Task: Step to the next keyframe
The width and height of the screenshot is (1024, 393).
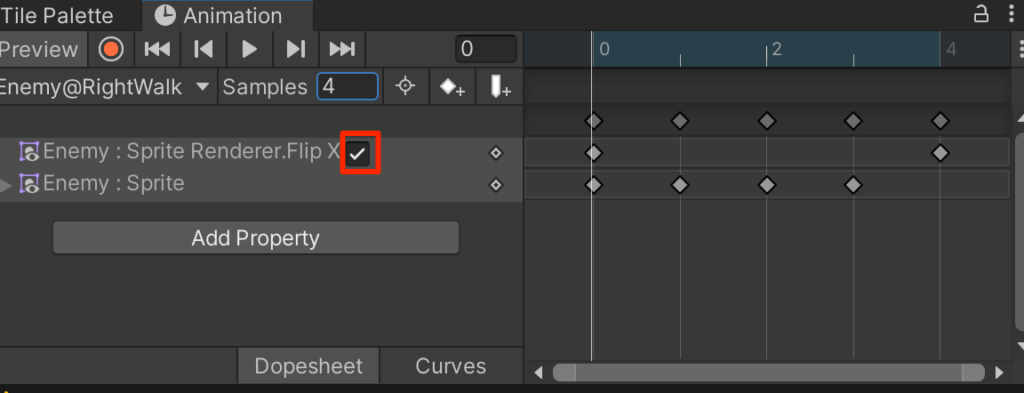Action: pyautogui.click(x=296, y=49)
